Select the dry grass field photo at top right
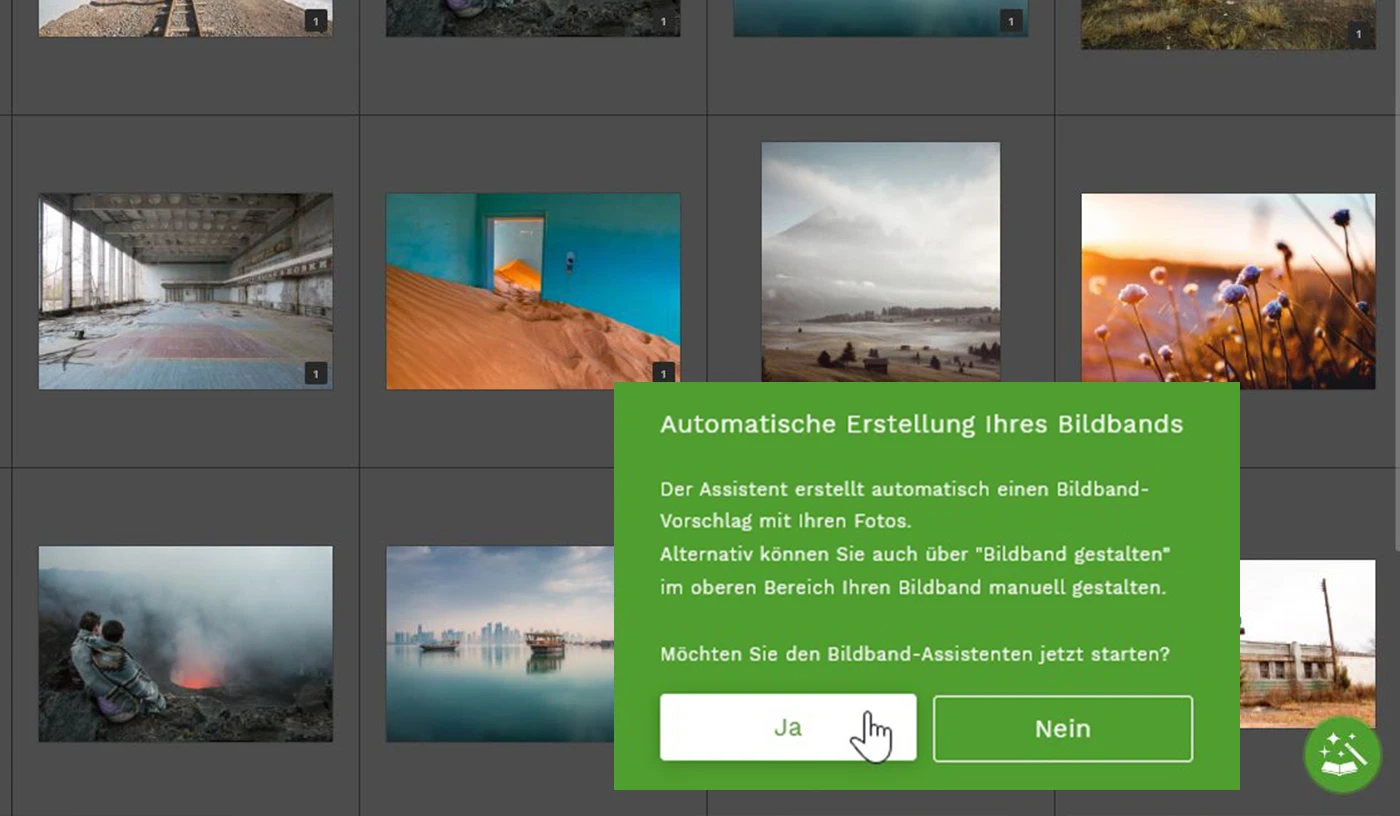Screen dimensions: 1400x816 [1228, 24]
